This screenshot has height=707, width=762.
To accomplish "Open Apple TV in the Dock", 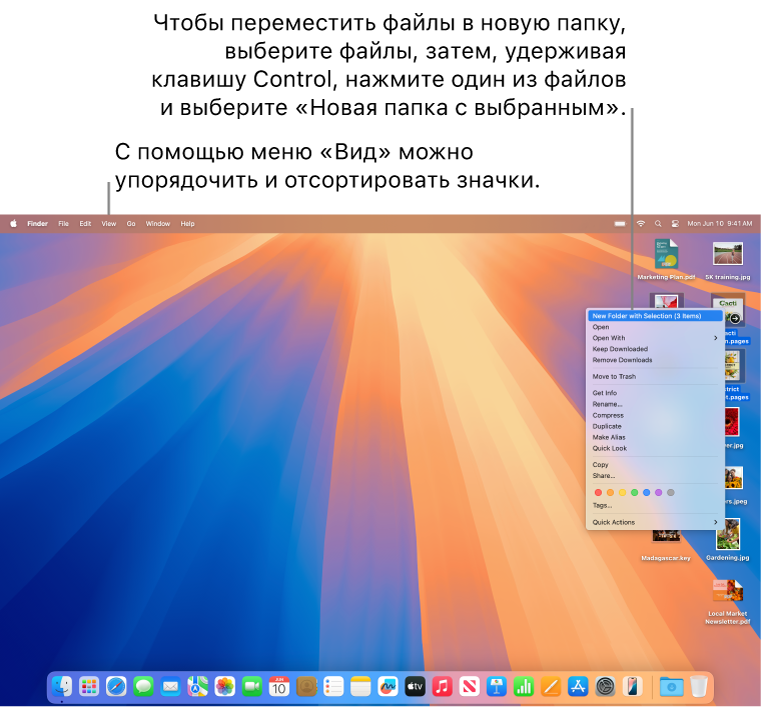I will pyautogui.click(x=415, y=687).
